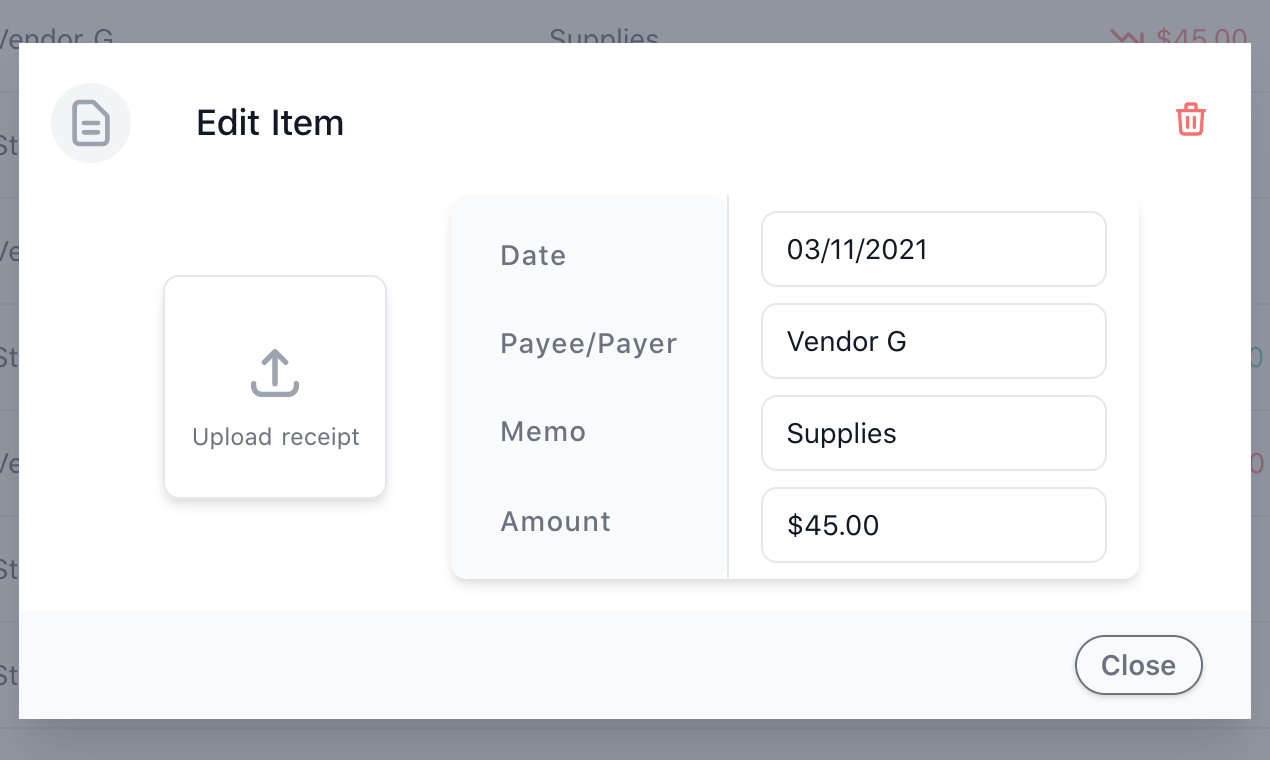Click the Edit Item heading
1270x760 pixels.
tap(270, 123)
